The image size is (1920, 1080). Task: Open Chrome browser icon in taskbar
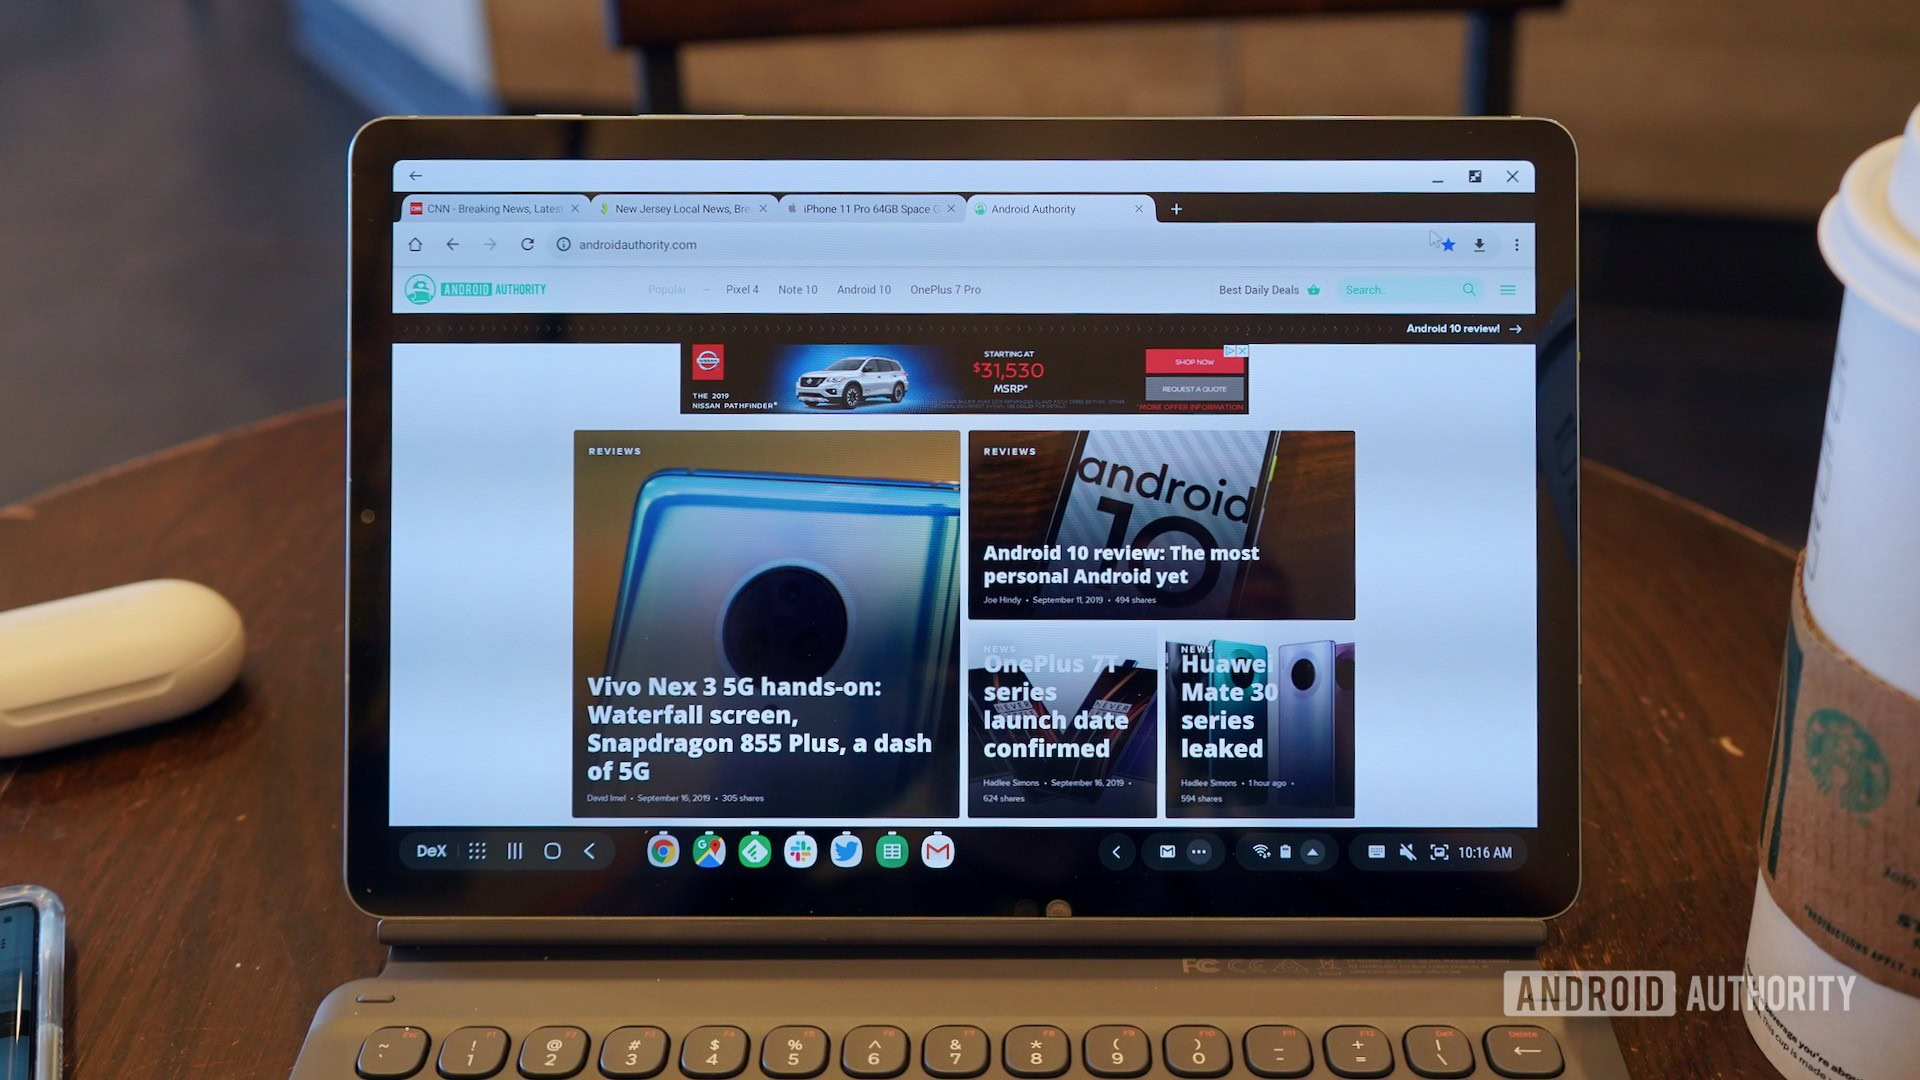(x=662, y=851)
